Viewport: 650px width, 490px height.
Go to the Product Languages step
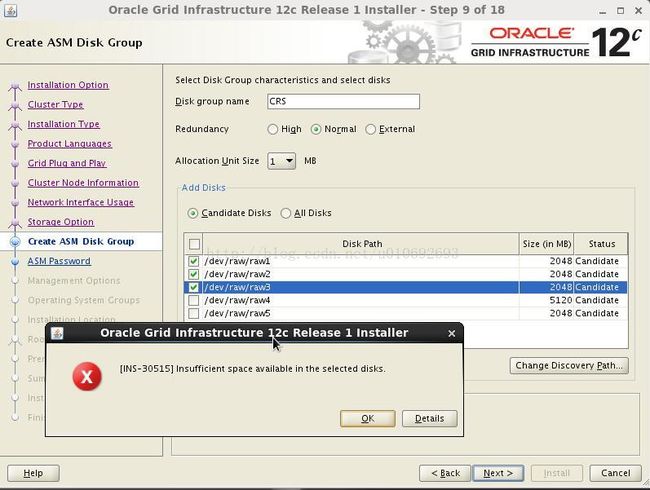point(70,144)
